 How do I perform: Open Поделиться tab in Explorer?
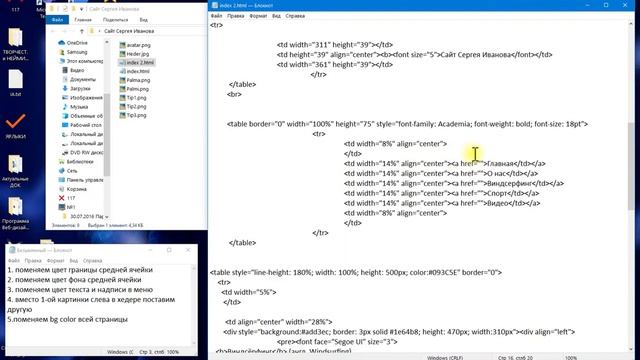[x=116, y=20]
